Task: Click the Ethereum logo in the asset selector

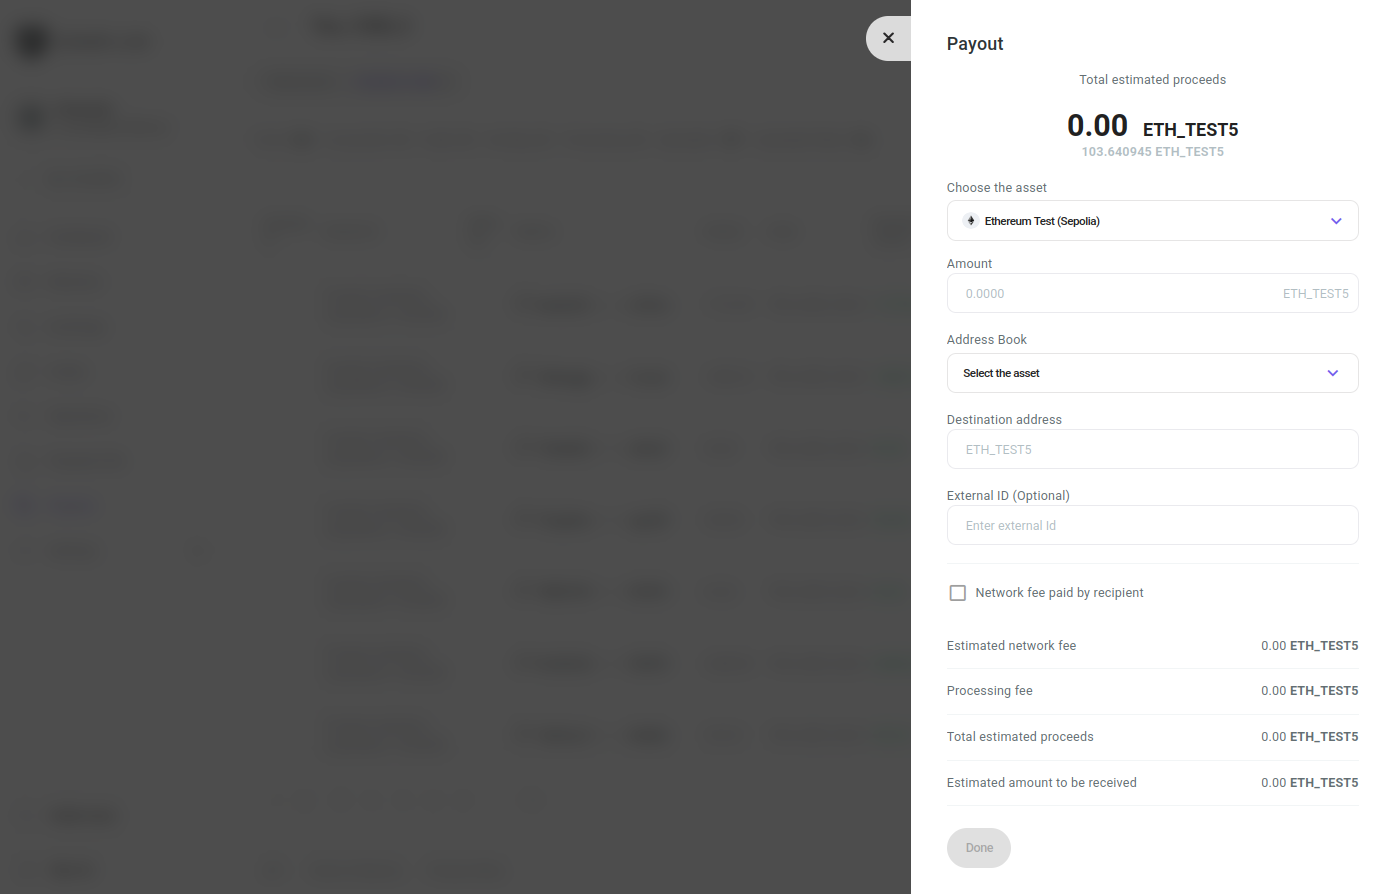Action: [x=970, y=221]
